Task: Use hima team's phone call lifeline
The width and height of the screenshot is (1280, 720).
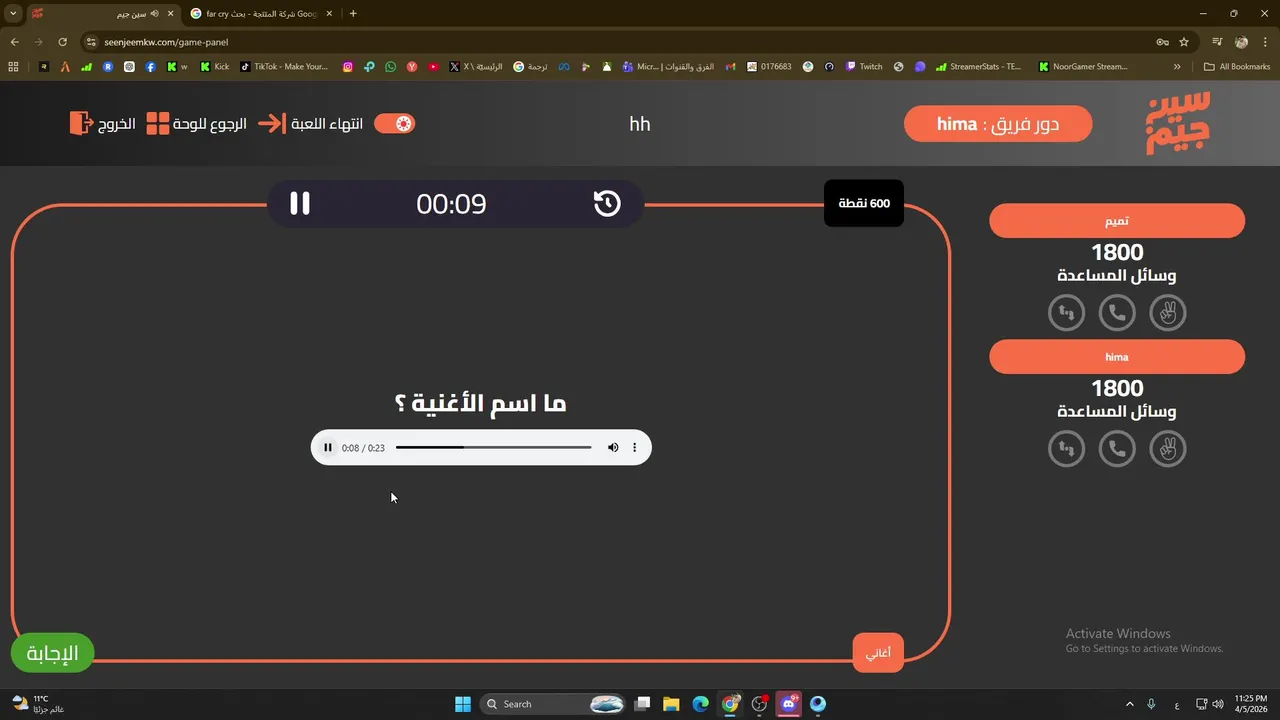Action: pyautogui.click(x=1117, y=449)
